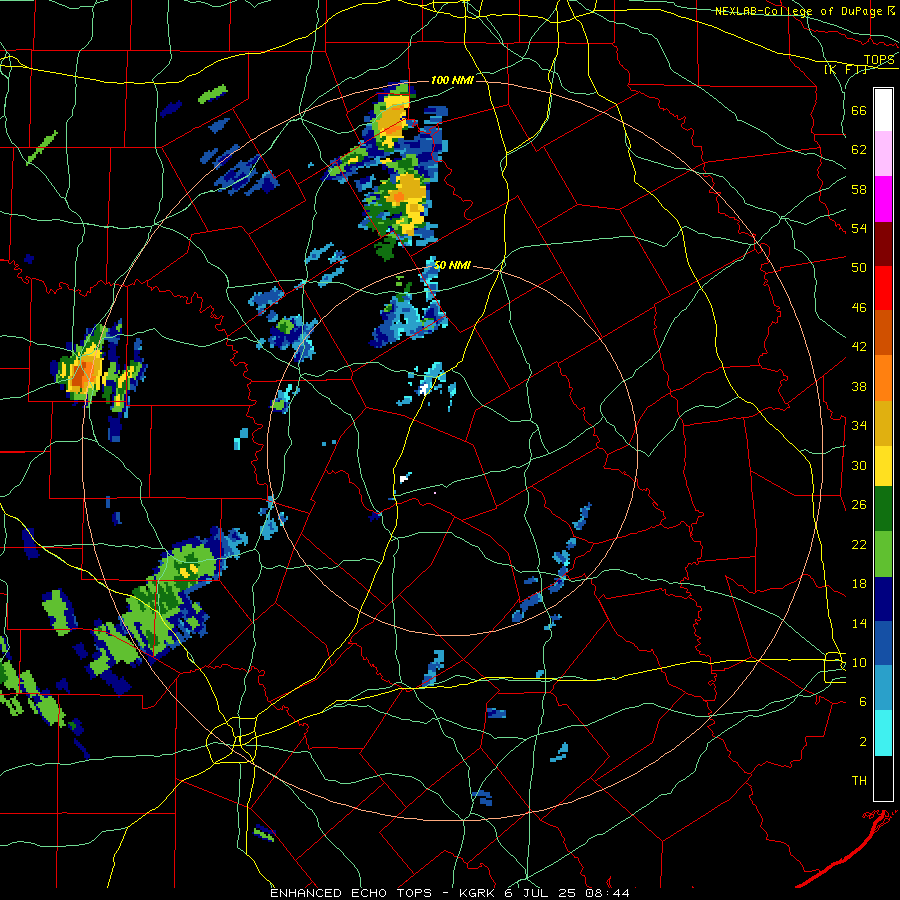The image size is (900, 900).
Task: Click the black TH legend swatch
Action: pyautogui.click(x=883, y=778)
